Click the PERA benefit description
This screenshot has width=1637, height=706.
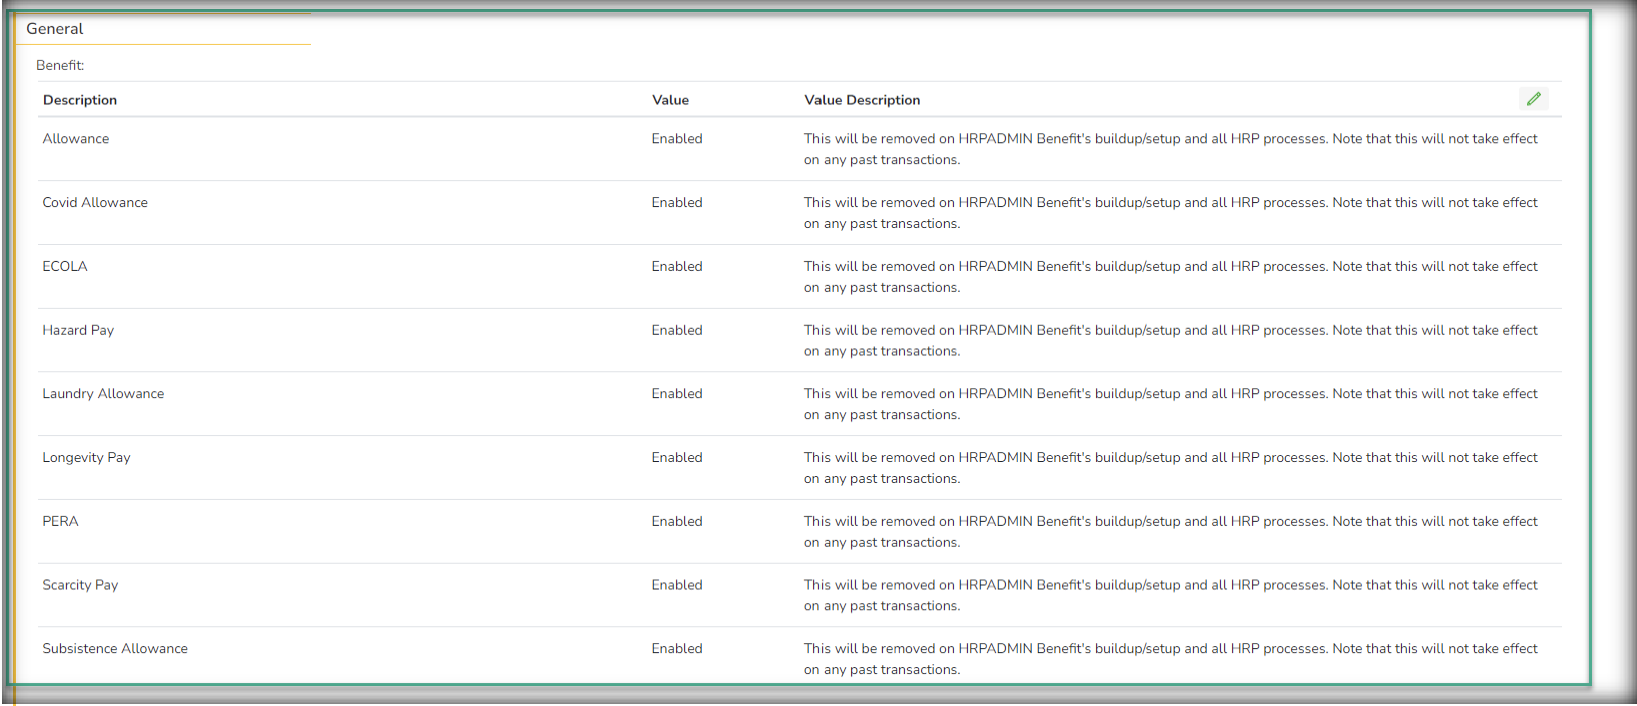(60, 522)
